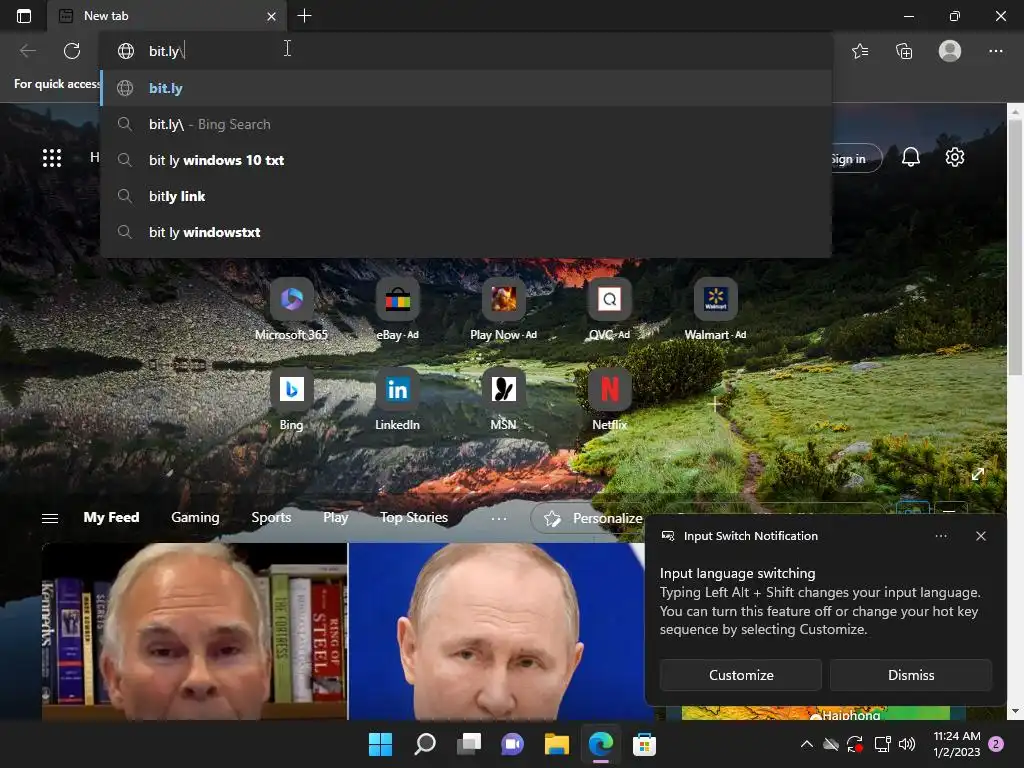Open the Collections icon
This screenshot has height=768, width=1024.
(x=904, y=51)
